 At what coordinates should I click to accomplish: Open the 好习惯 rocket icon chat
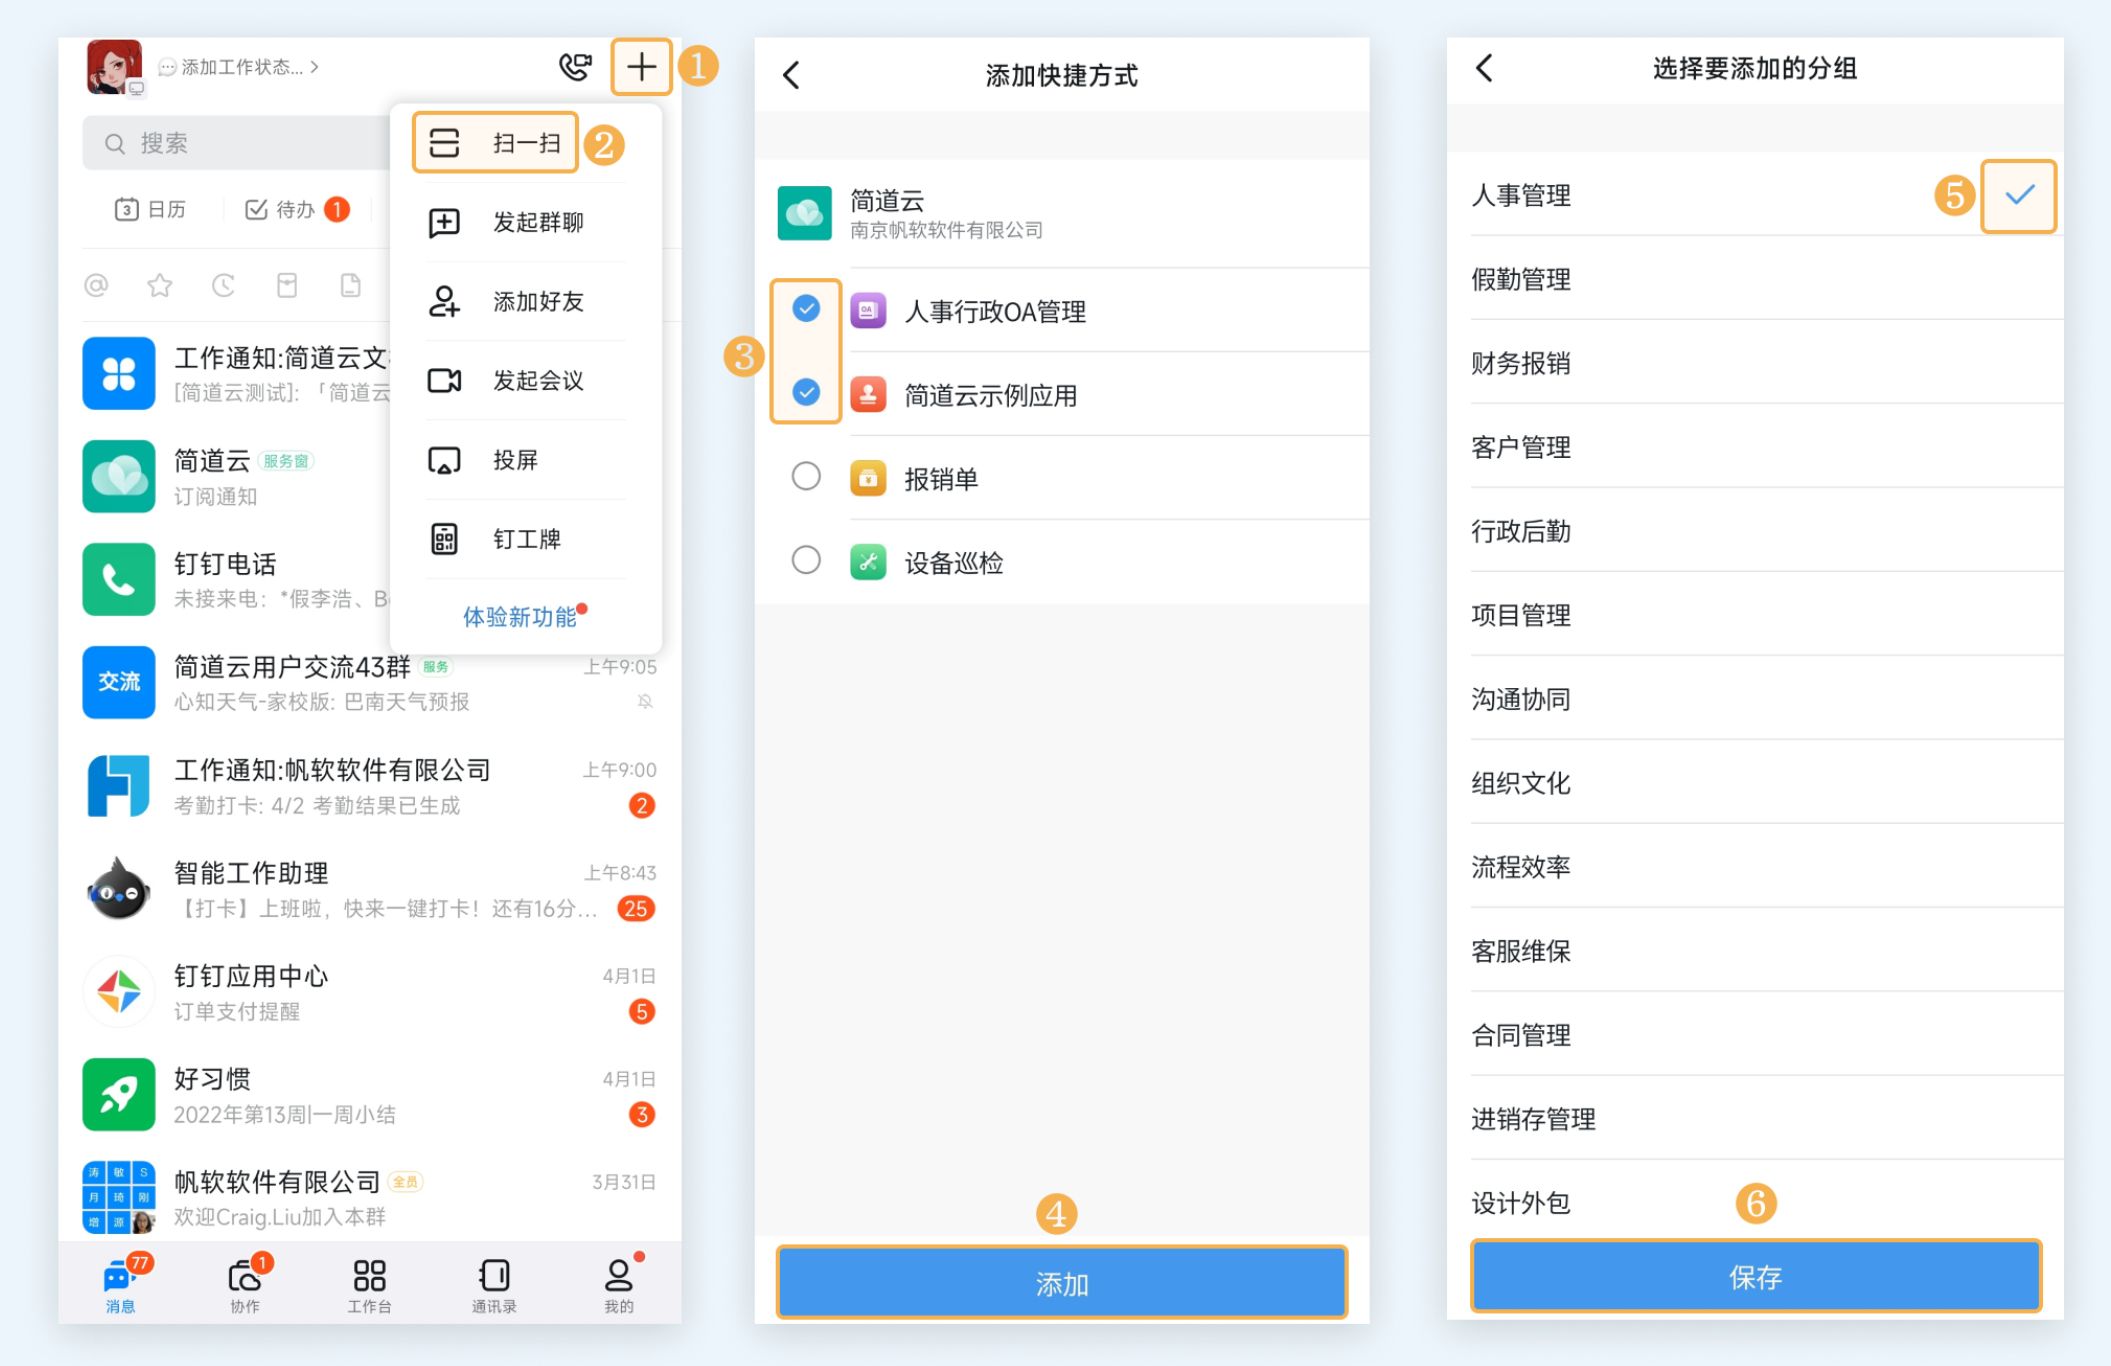[119, 1094]
